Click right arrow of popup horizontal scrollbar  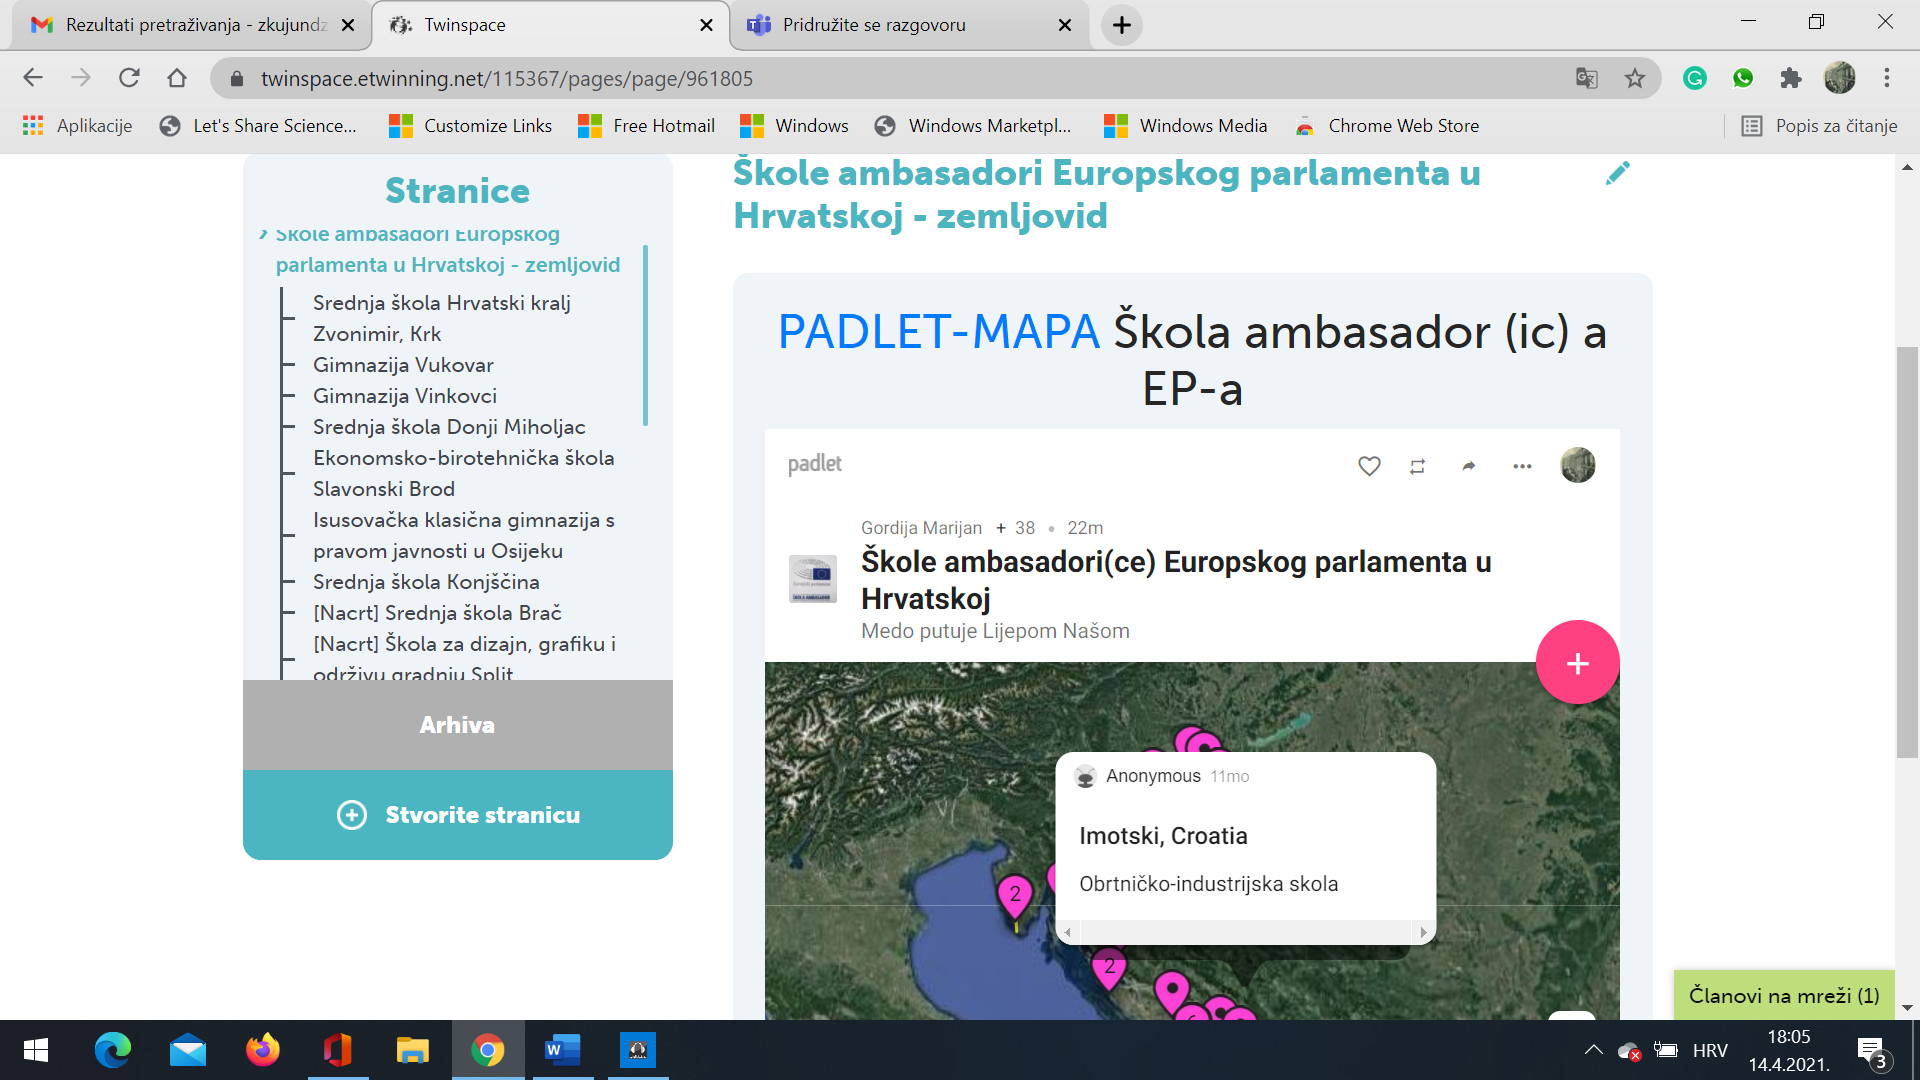(x=1423, y=932)
